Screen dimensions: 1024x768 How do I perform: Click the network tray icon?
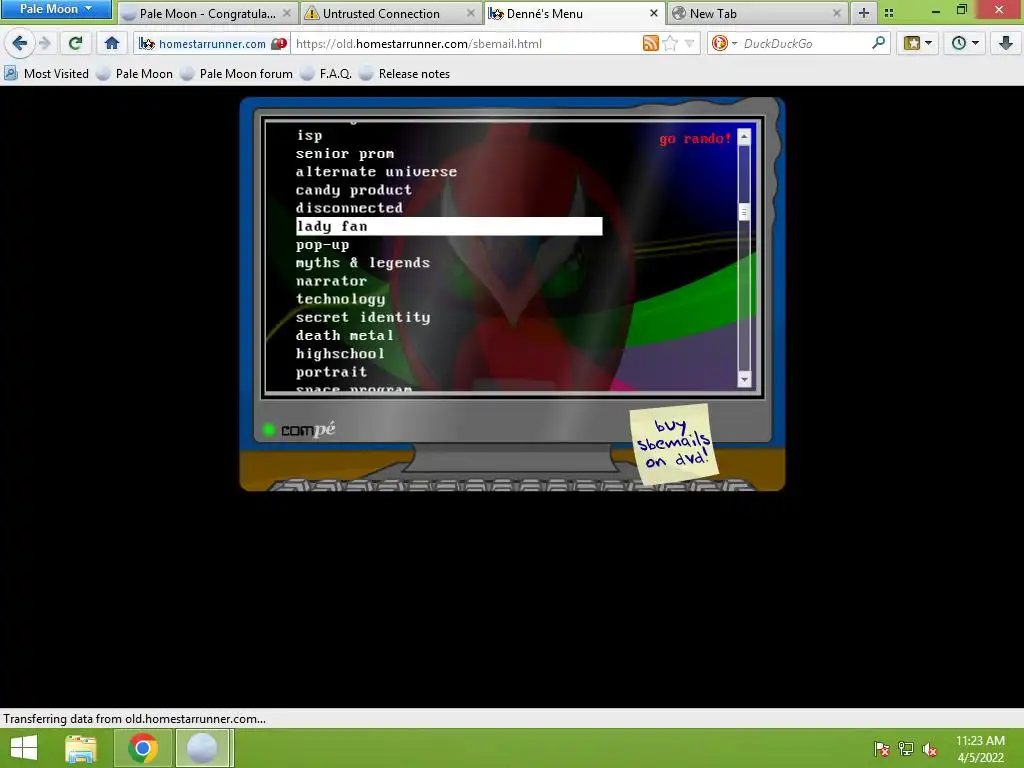pyautogui.click(x=906, y=749)
